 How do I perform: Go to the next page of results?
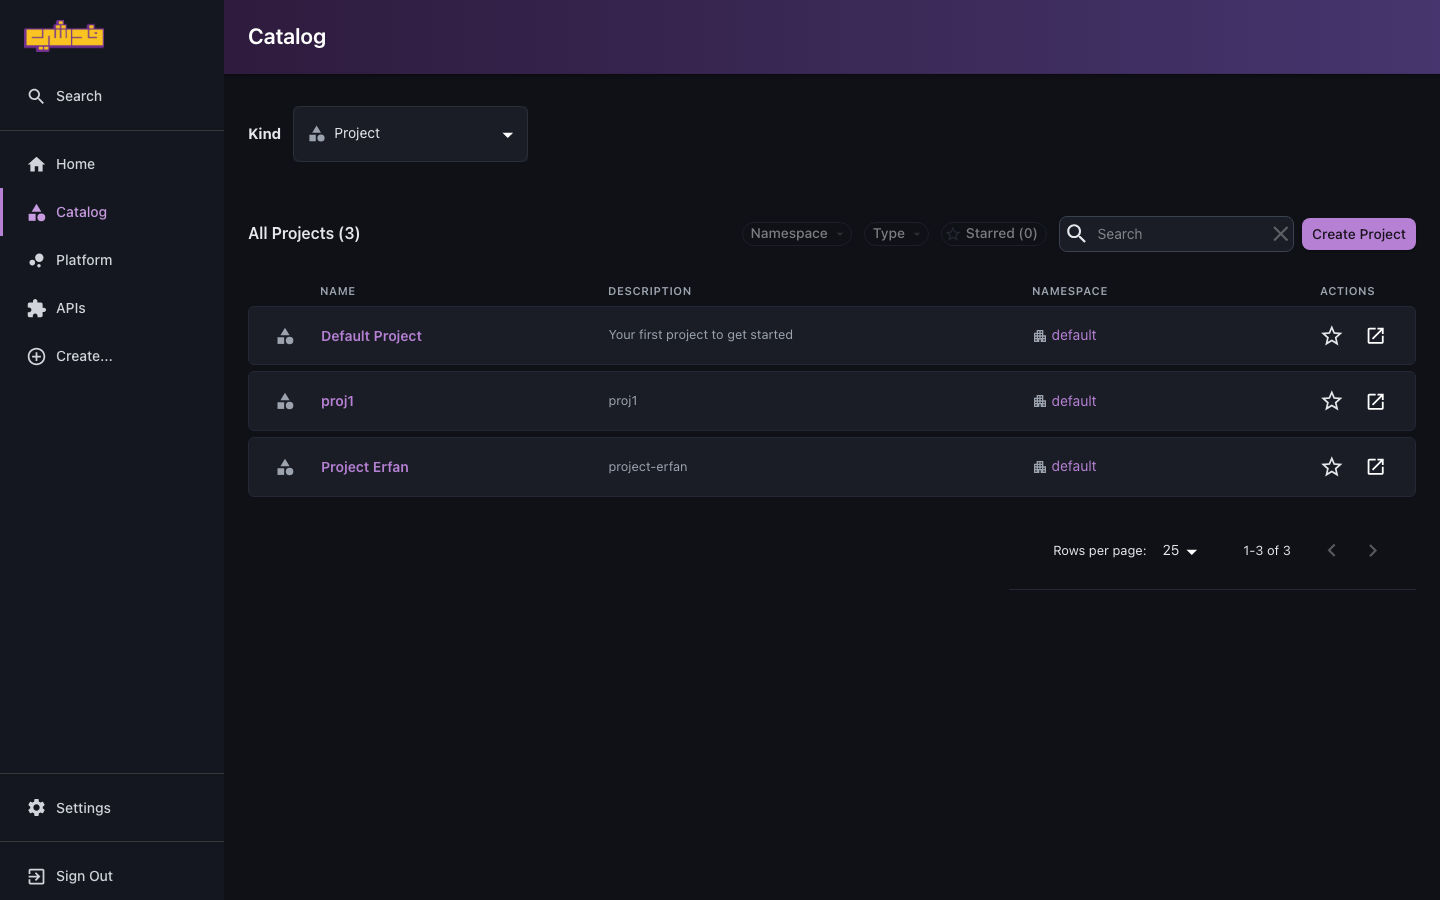[x=1372, y=551]
